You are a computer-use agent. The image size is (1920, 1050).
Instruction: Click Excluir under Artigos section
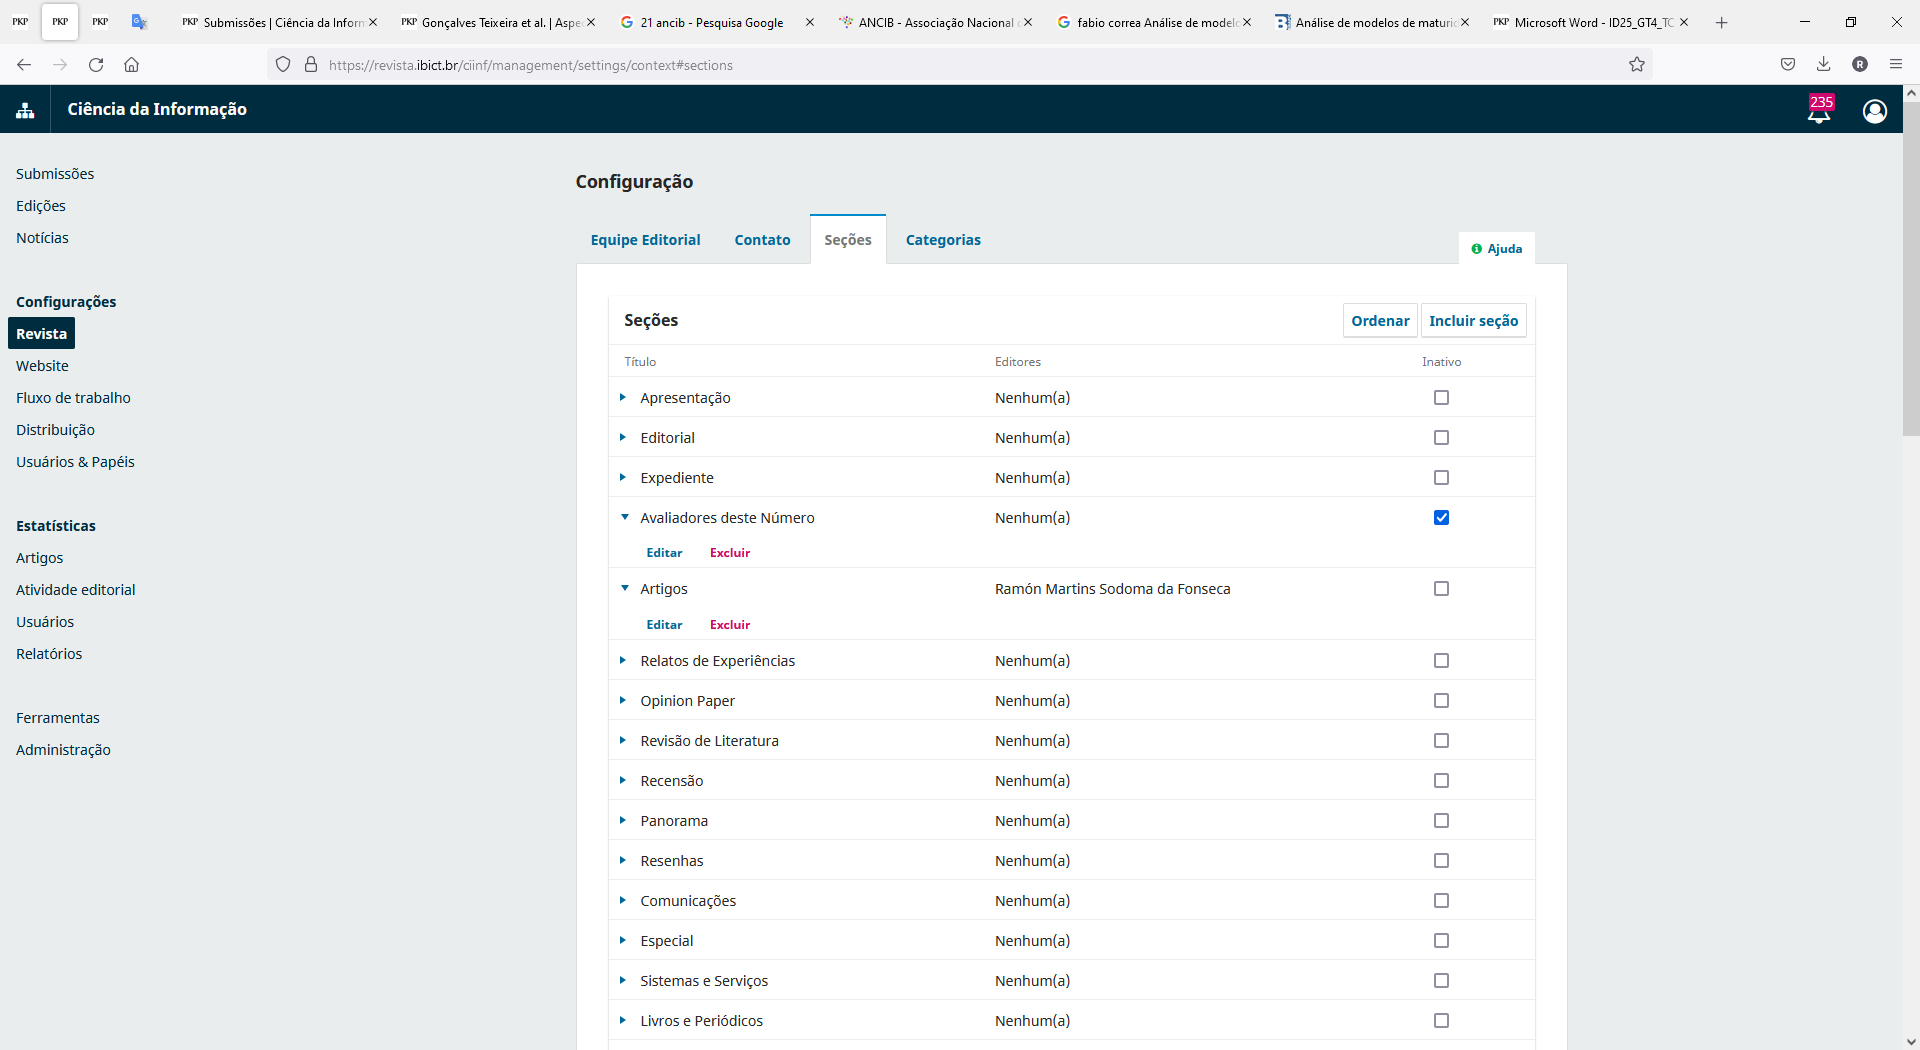(x=730, y=625)
